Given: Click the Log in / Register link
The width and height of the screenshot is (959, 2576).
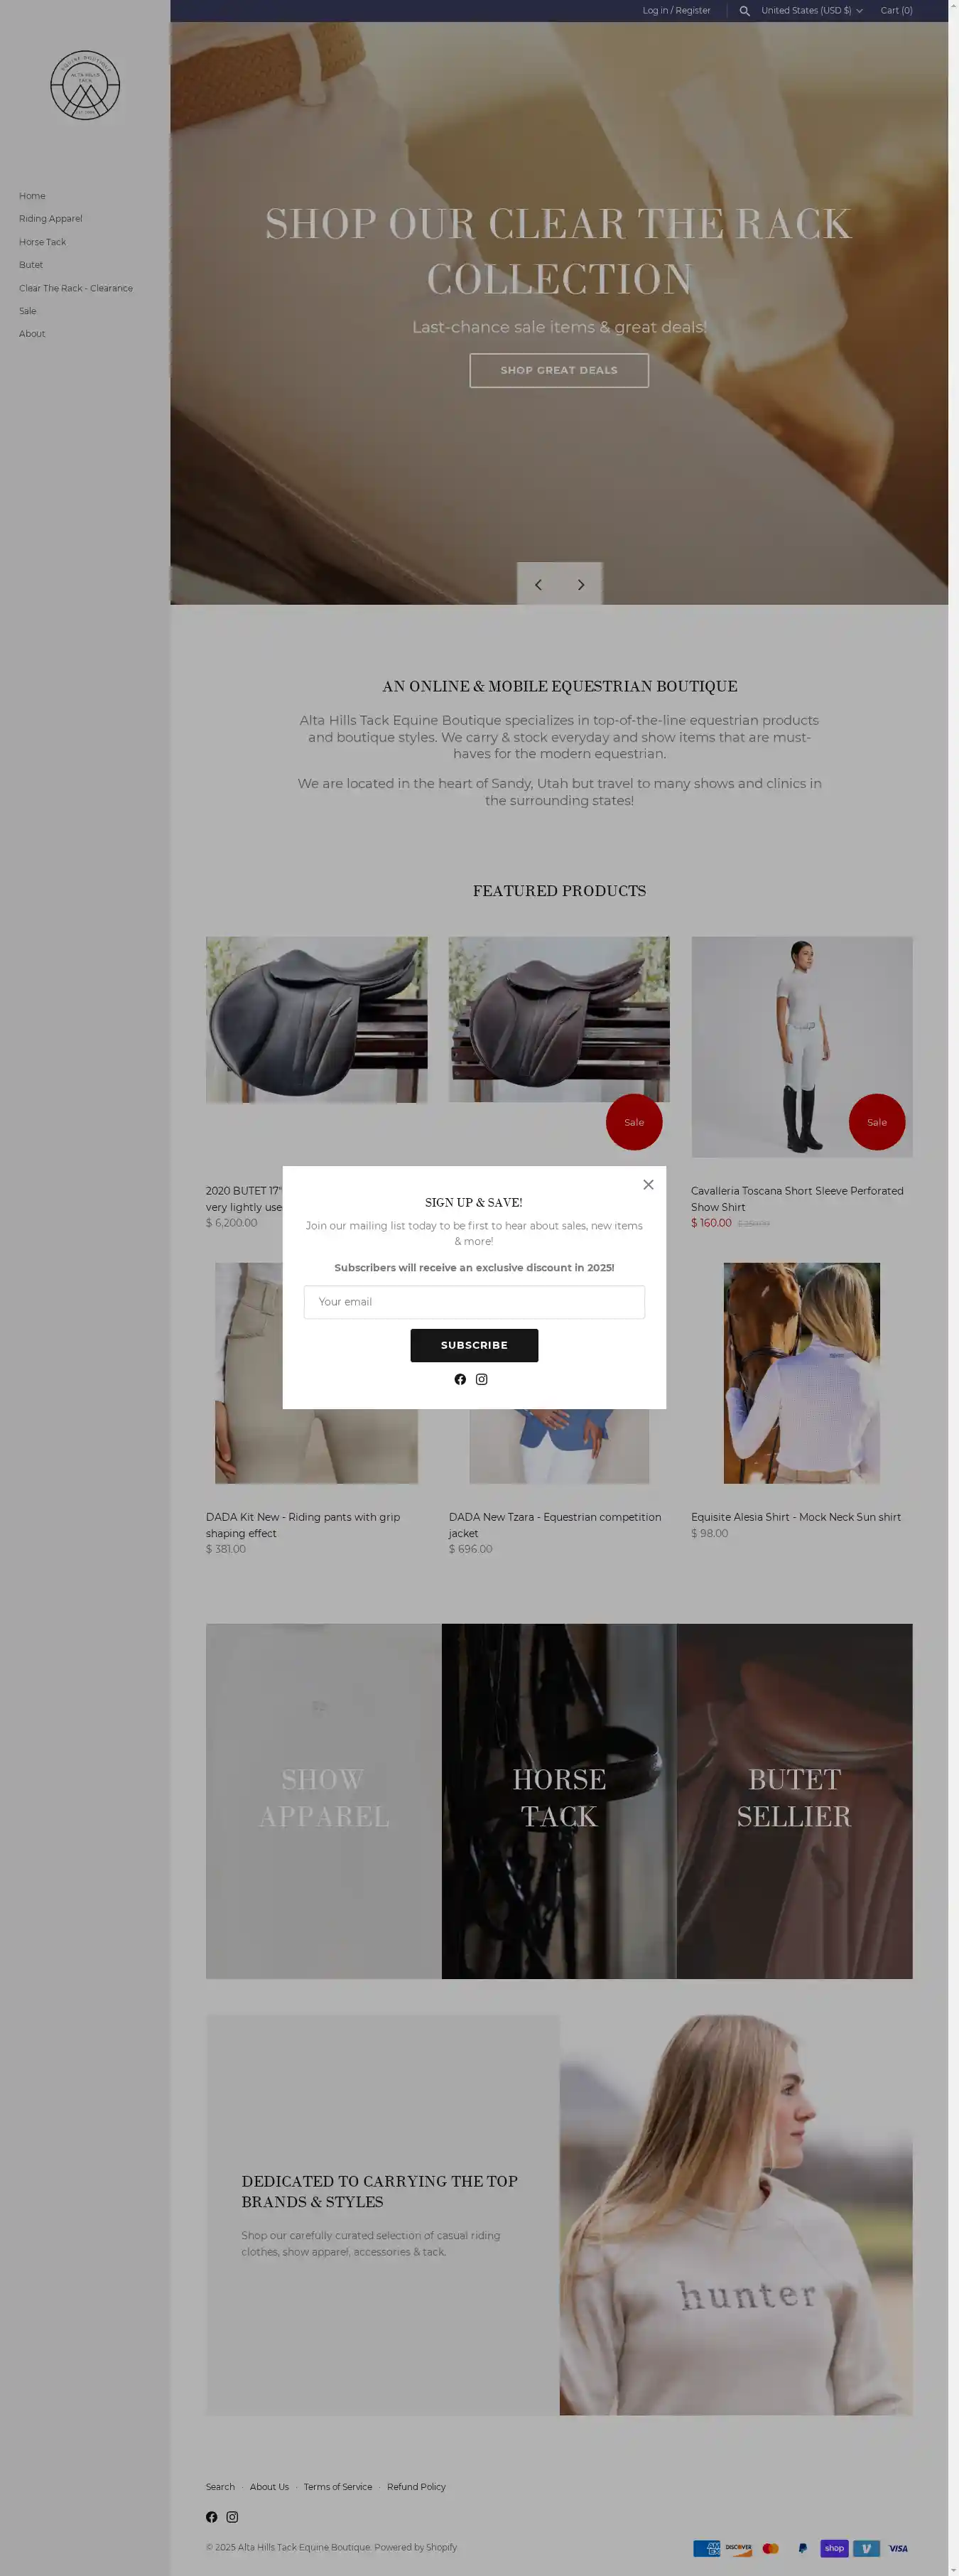Looking at the screenshot, I should pos(676,11).
